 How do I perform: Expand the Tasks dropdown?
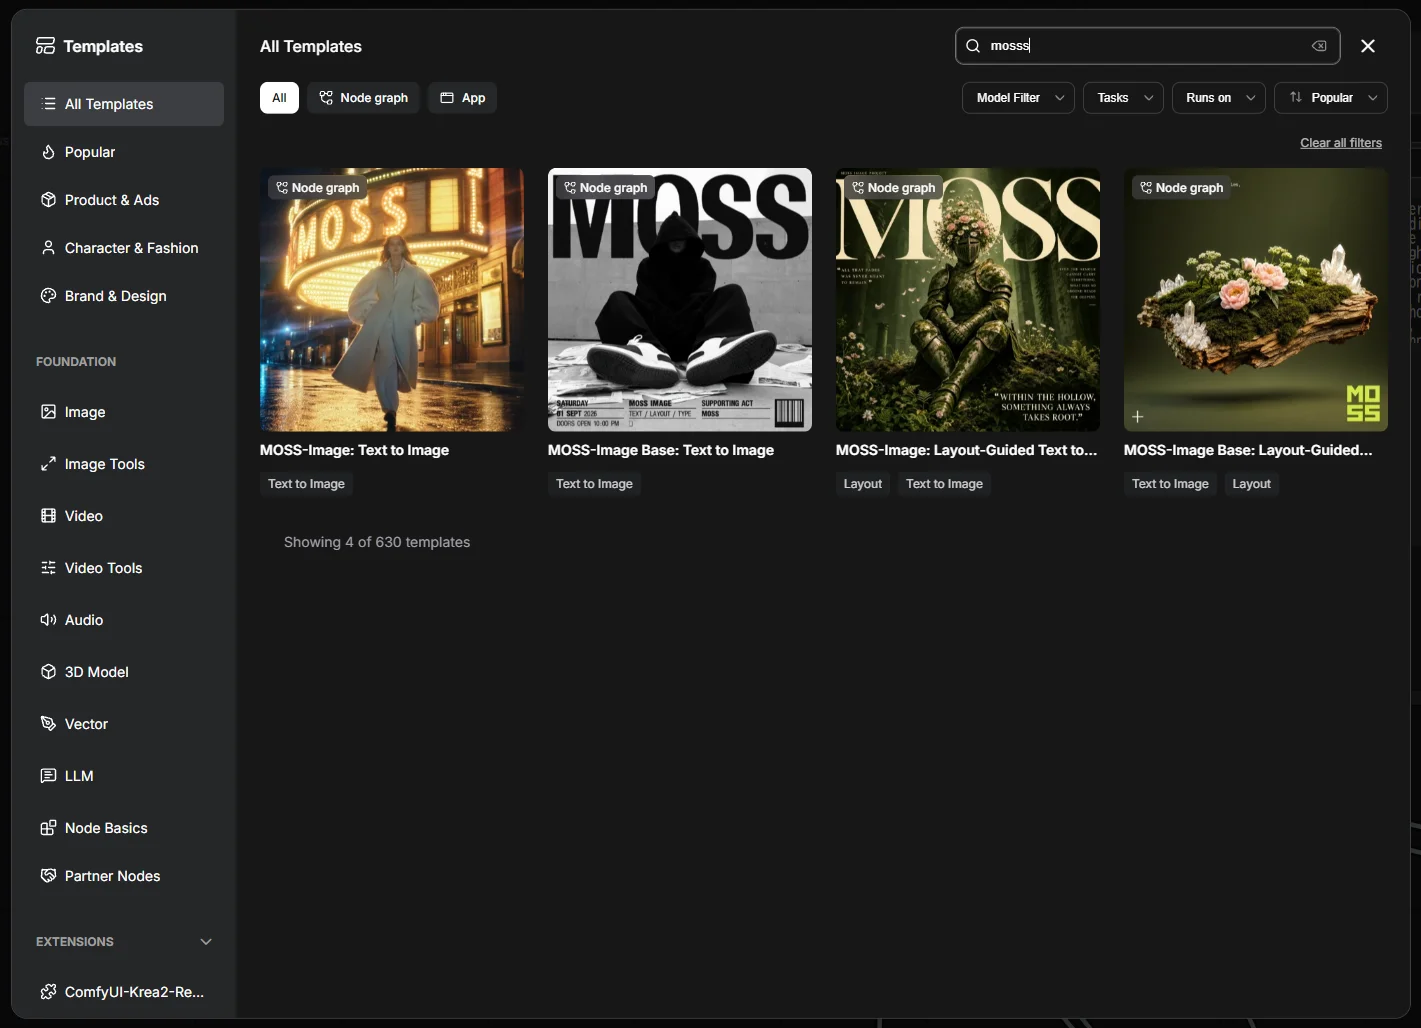[1123, 98]
